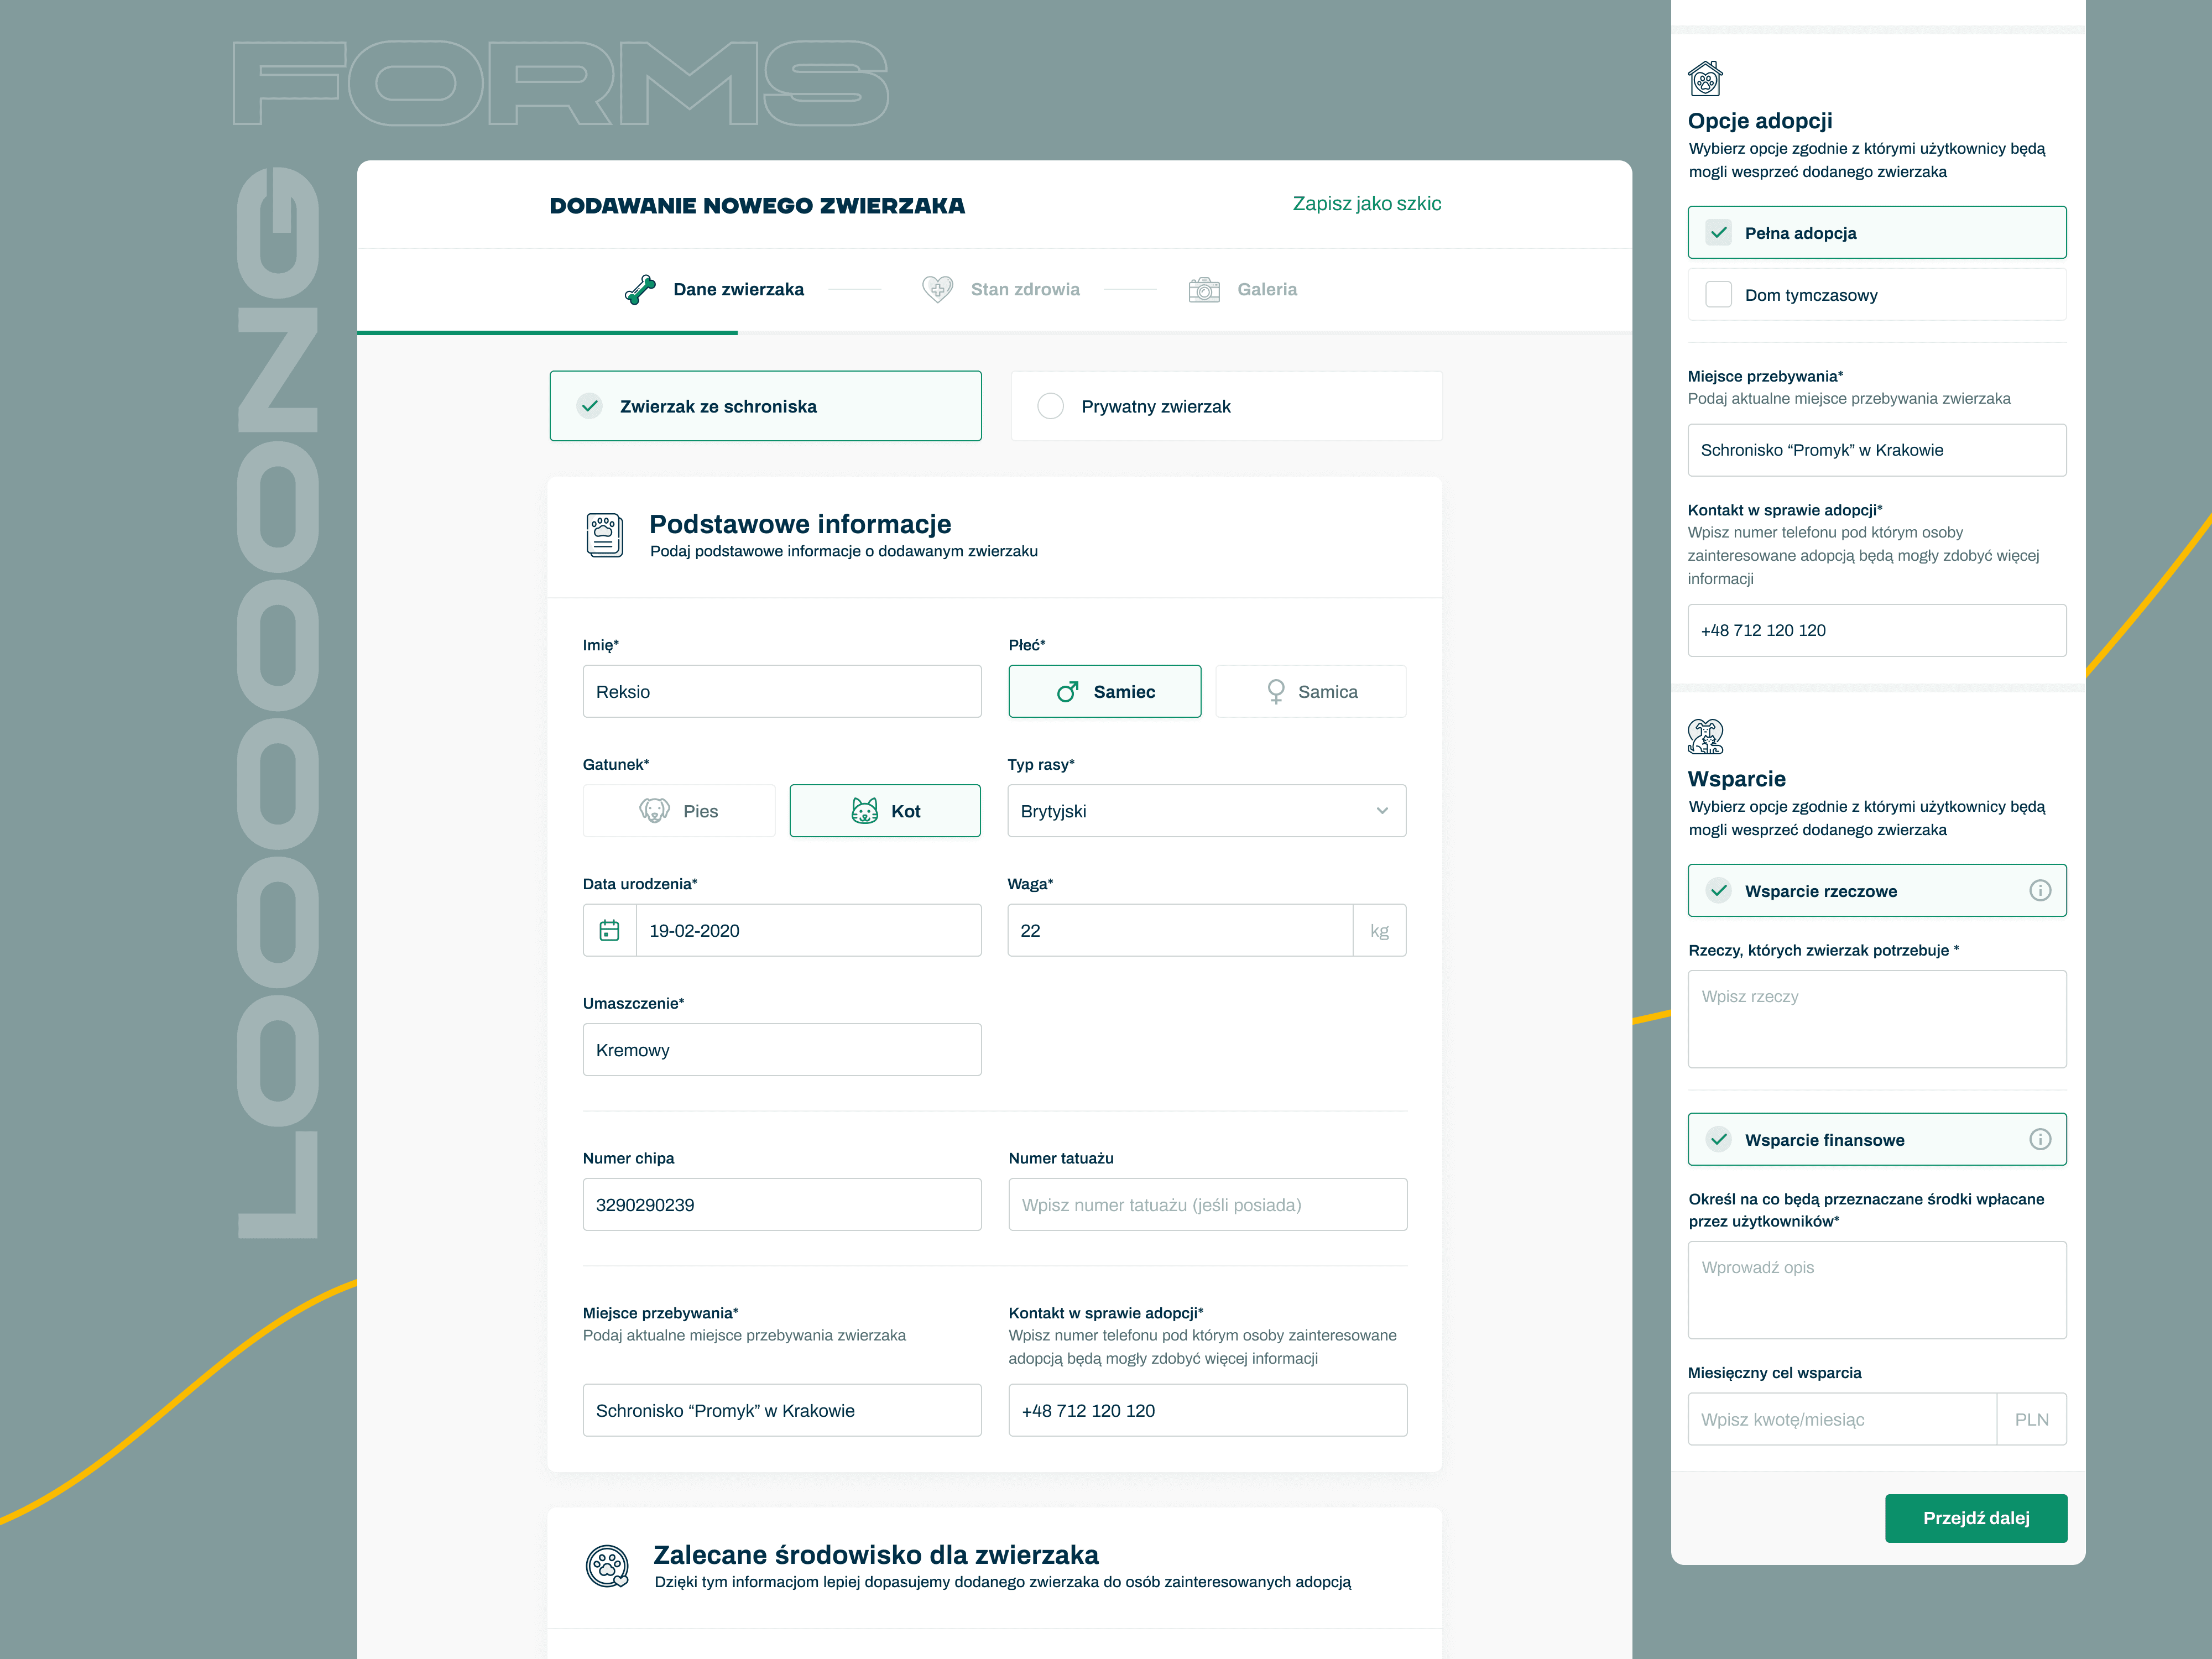Click info icon on Wsparcie finansowe
This screenshot has height=1659, width=2212.
pyautogui.click(x=2040, y=1140)
